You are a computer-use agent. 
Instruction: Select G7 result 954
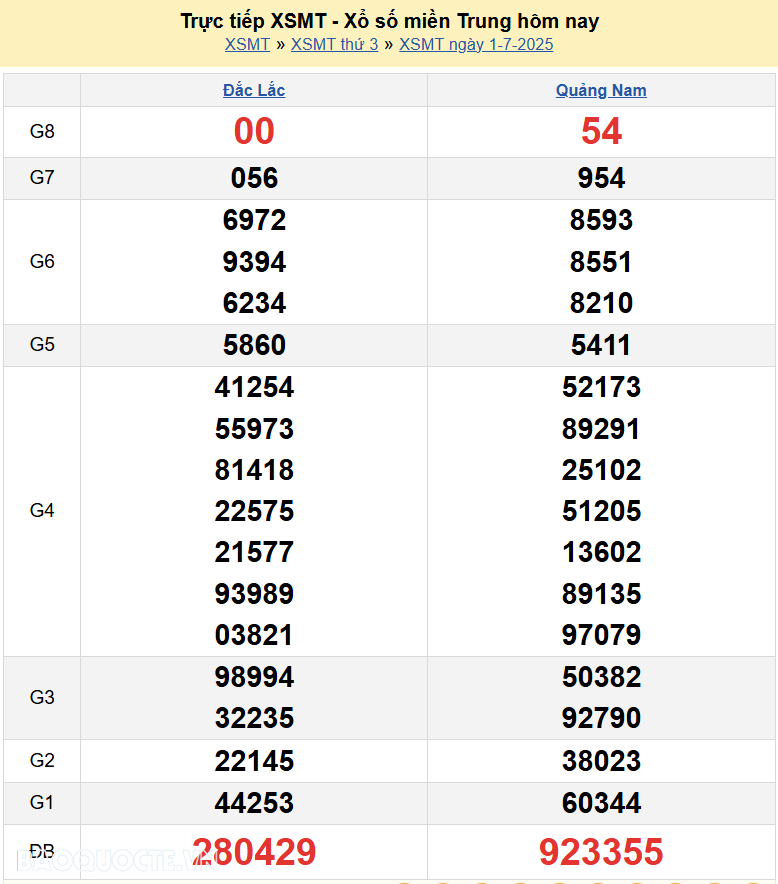(x=601, y=178)
